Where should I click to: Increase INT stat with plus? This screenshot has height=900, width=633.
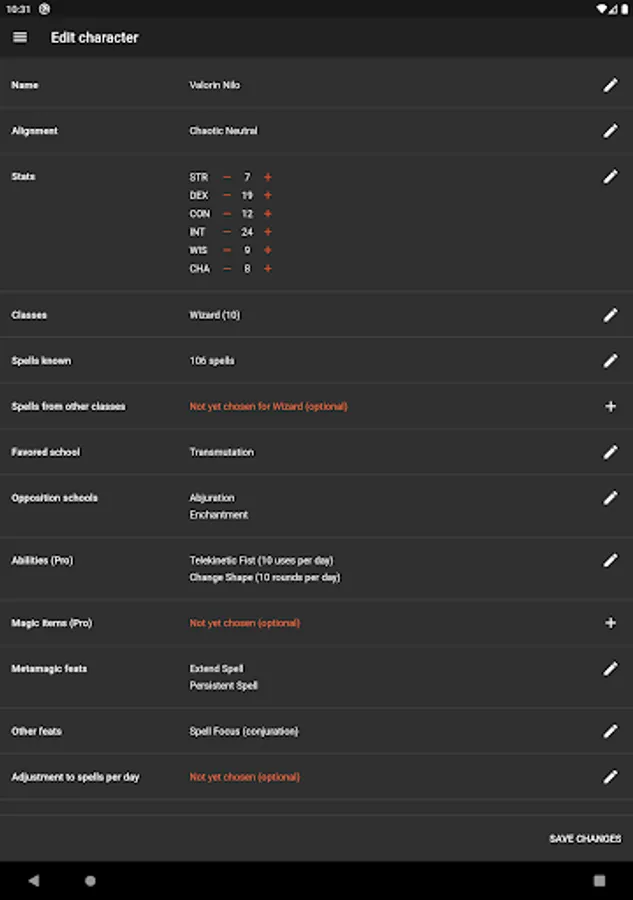(x=268, y=232)
